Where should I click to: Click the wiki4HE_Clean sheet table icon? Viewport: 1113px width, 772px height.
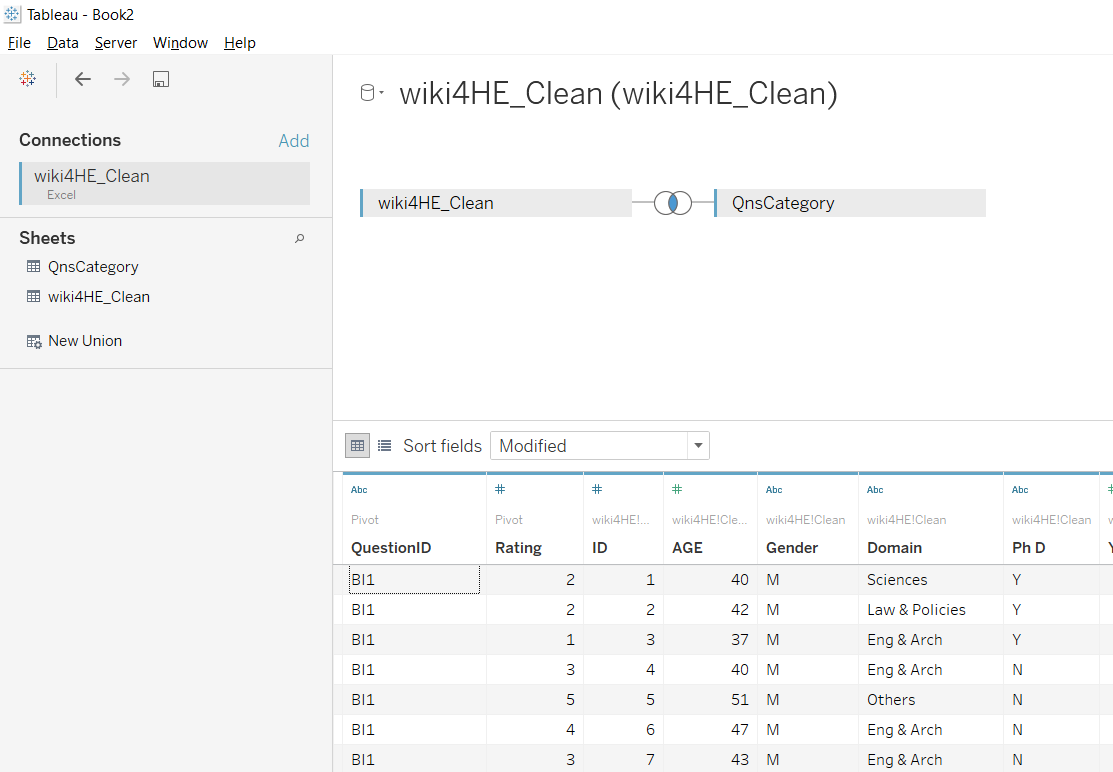click(33, 297)
